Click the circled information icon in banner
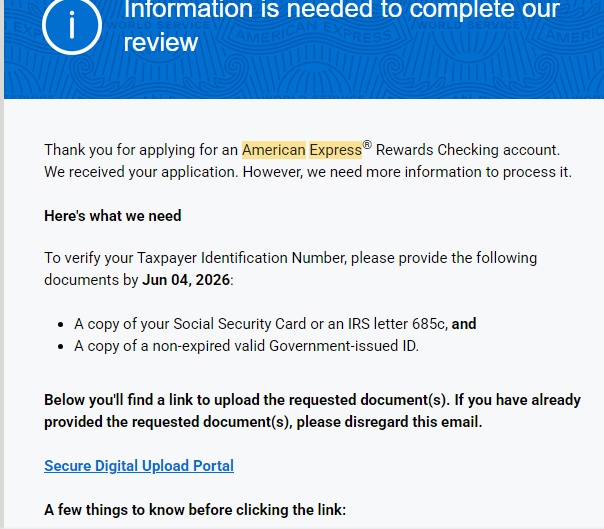604x529 pixels. point(72,25)
